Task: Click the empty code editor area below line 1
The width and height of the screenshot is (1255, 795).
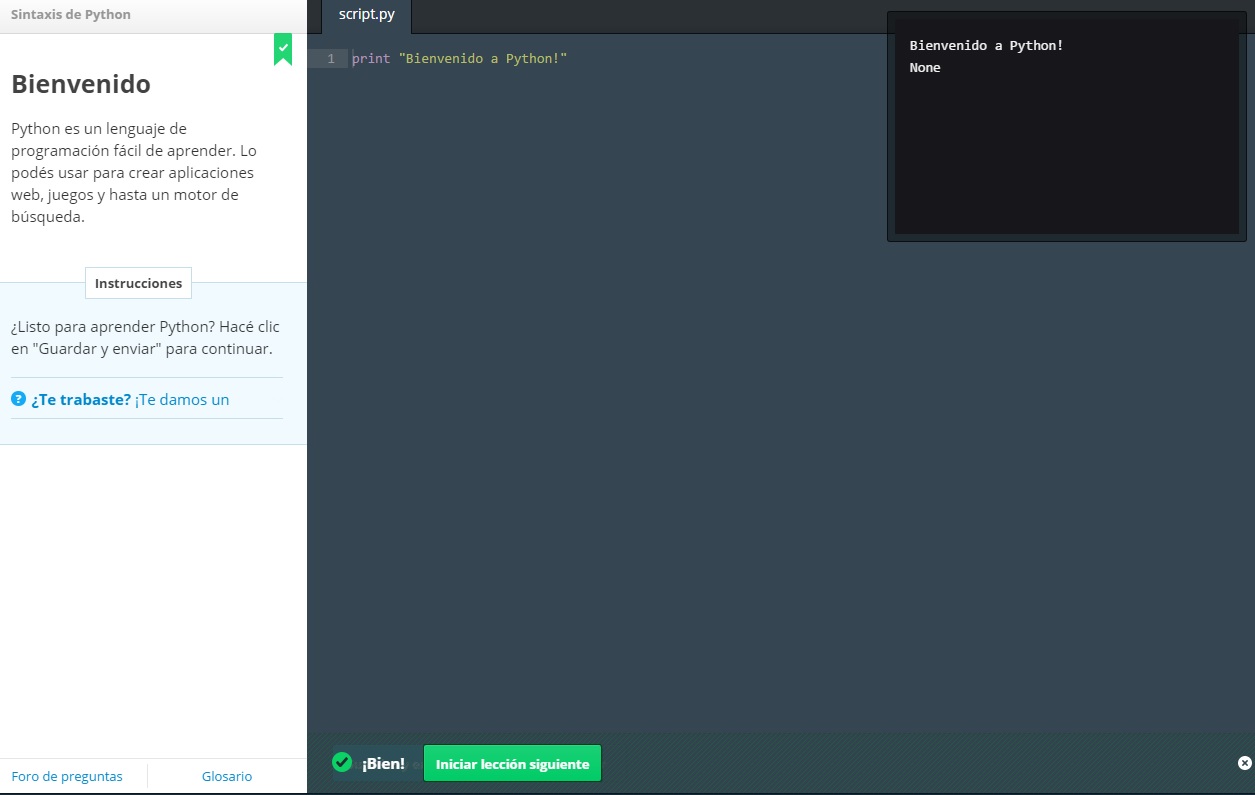Action: (x=600, y=400)
